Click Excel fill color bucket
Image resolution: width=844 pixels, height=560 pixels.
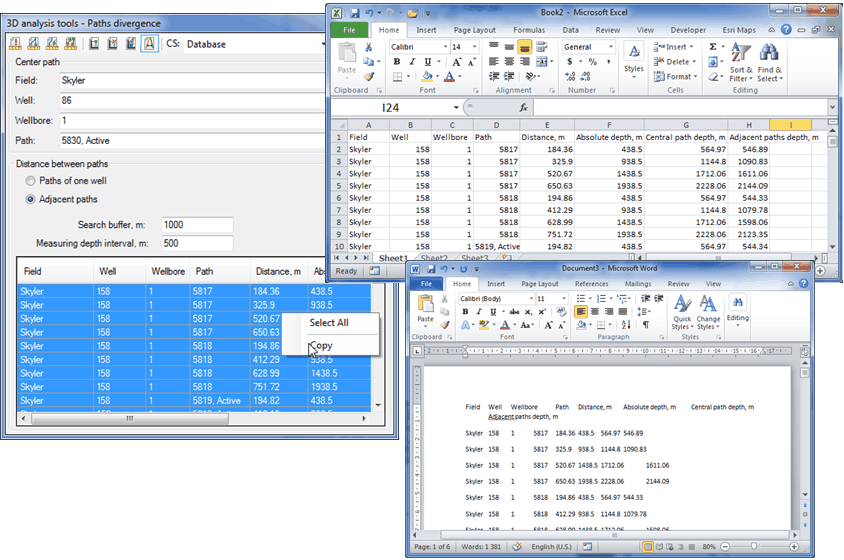[427, 76]
